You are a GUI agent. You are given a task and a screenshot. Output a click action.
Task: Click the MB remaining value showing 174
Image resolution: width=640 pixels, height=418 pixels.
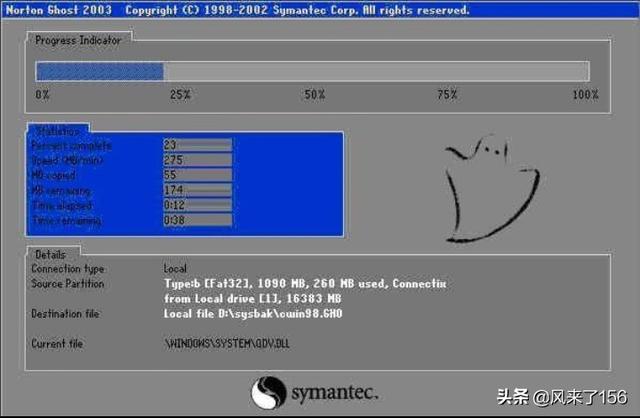point(197,189)
